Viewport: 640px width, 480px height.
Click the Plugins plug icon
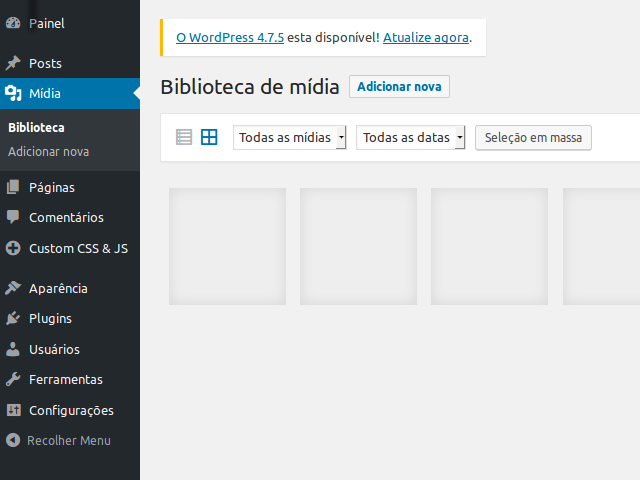click(13, 318)
